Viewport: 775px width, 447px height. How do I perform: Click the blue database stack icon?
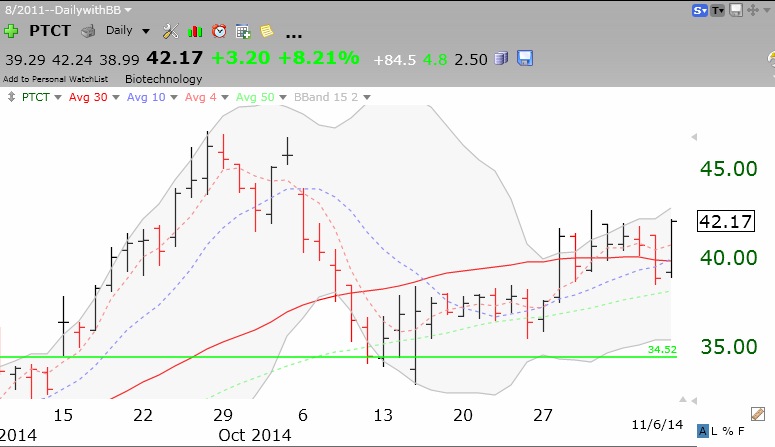pos(501,58)
